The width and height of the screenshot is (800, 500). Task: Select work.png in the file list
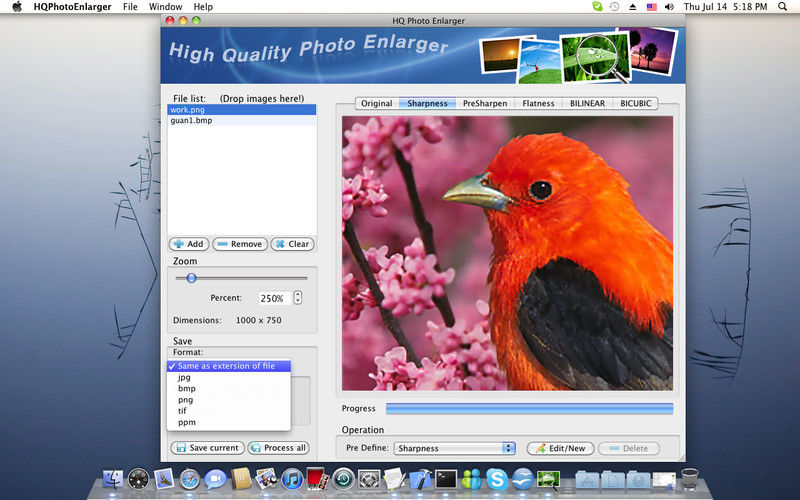point(242,110)
